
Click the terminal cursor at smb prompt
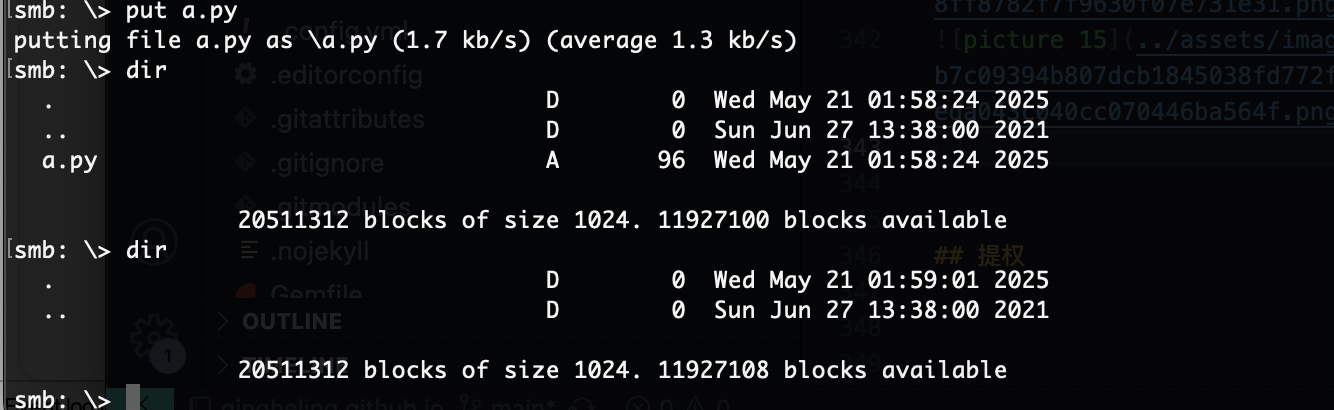pos(133,398)
